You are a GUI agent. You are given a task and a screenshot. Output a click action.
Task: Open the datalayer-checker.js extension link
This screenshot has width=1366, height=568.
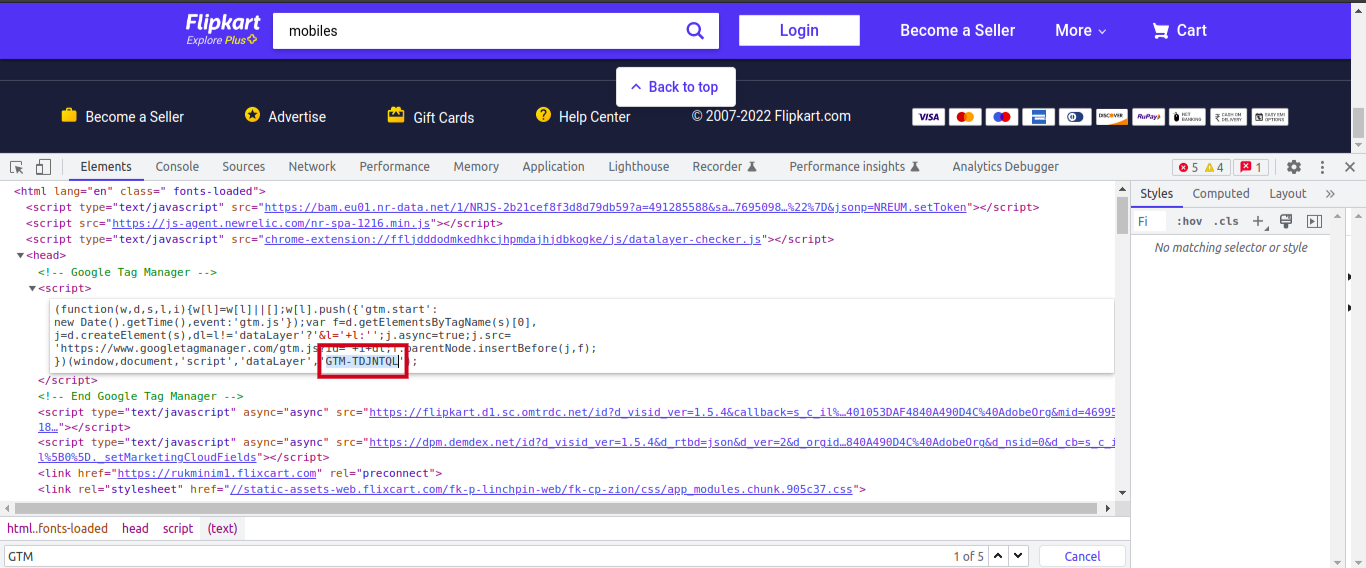click(x=513, y=239)
